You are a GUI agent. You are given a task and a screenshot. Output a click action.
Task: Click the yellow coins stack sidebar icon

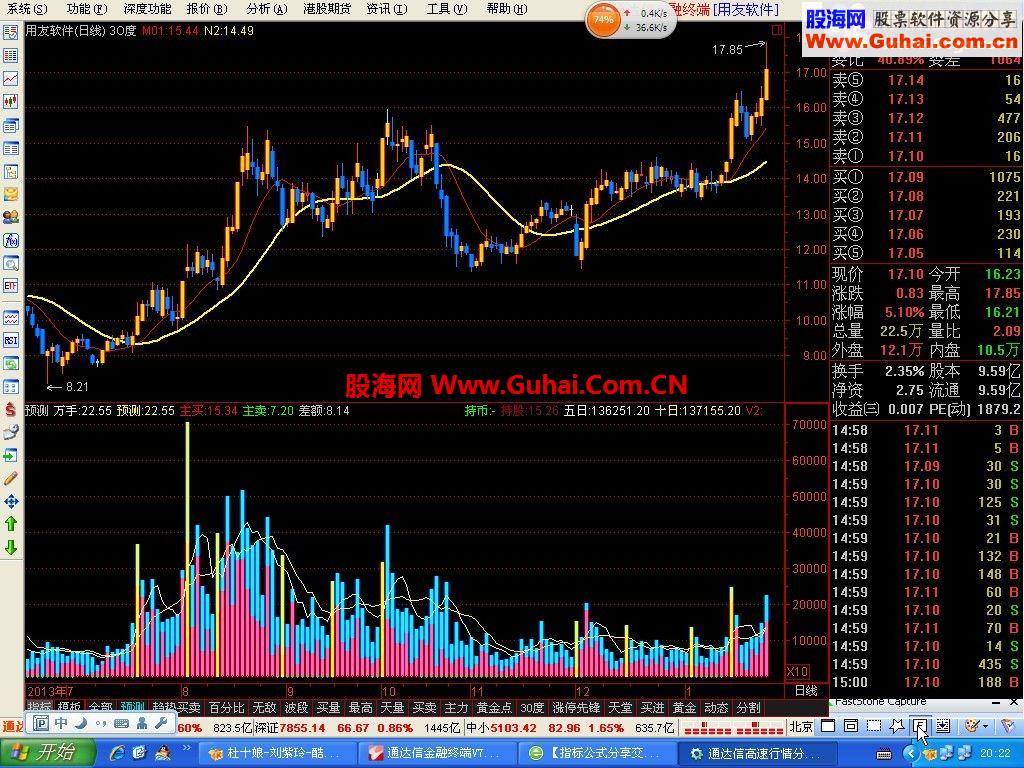(10, 194)
